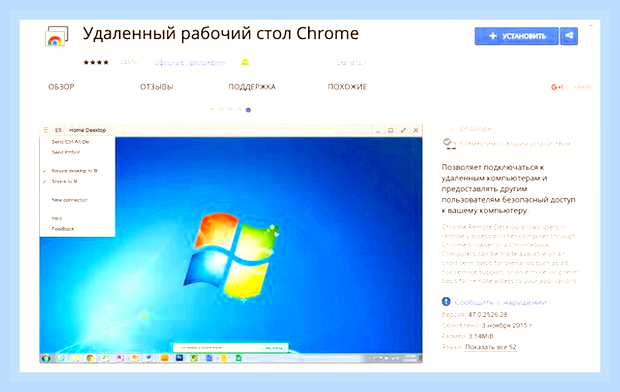Click the Google+ G+1 button
This screenshot has width=620, height=392.
557,87
